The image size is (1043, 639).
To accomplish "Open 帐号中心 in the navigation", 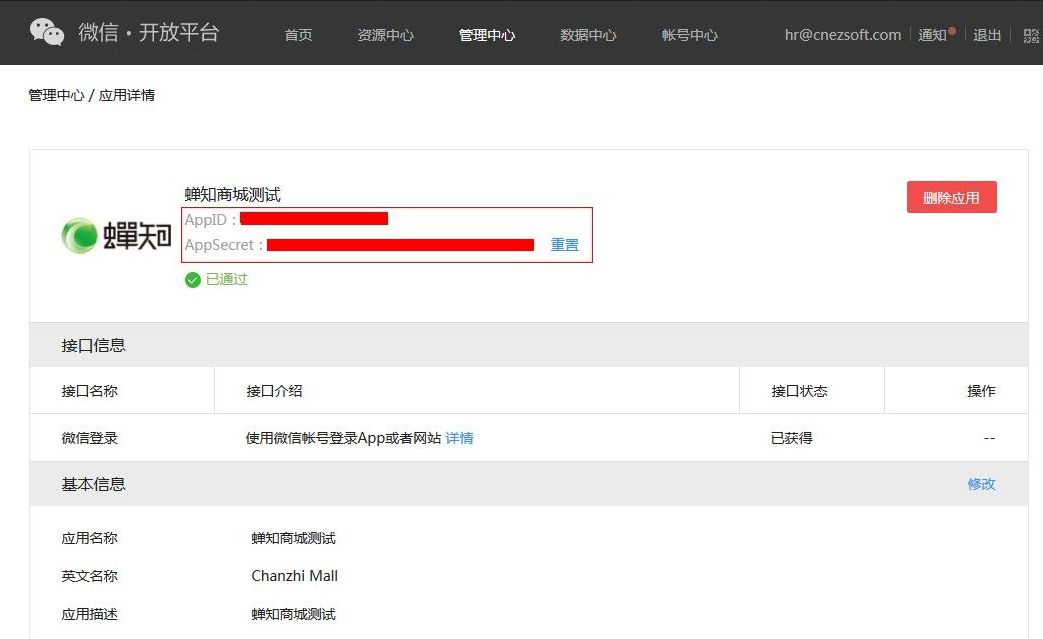I will [x=690, y=35].
